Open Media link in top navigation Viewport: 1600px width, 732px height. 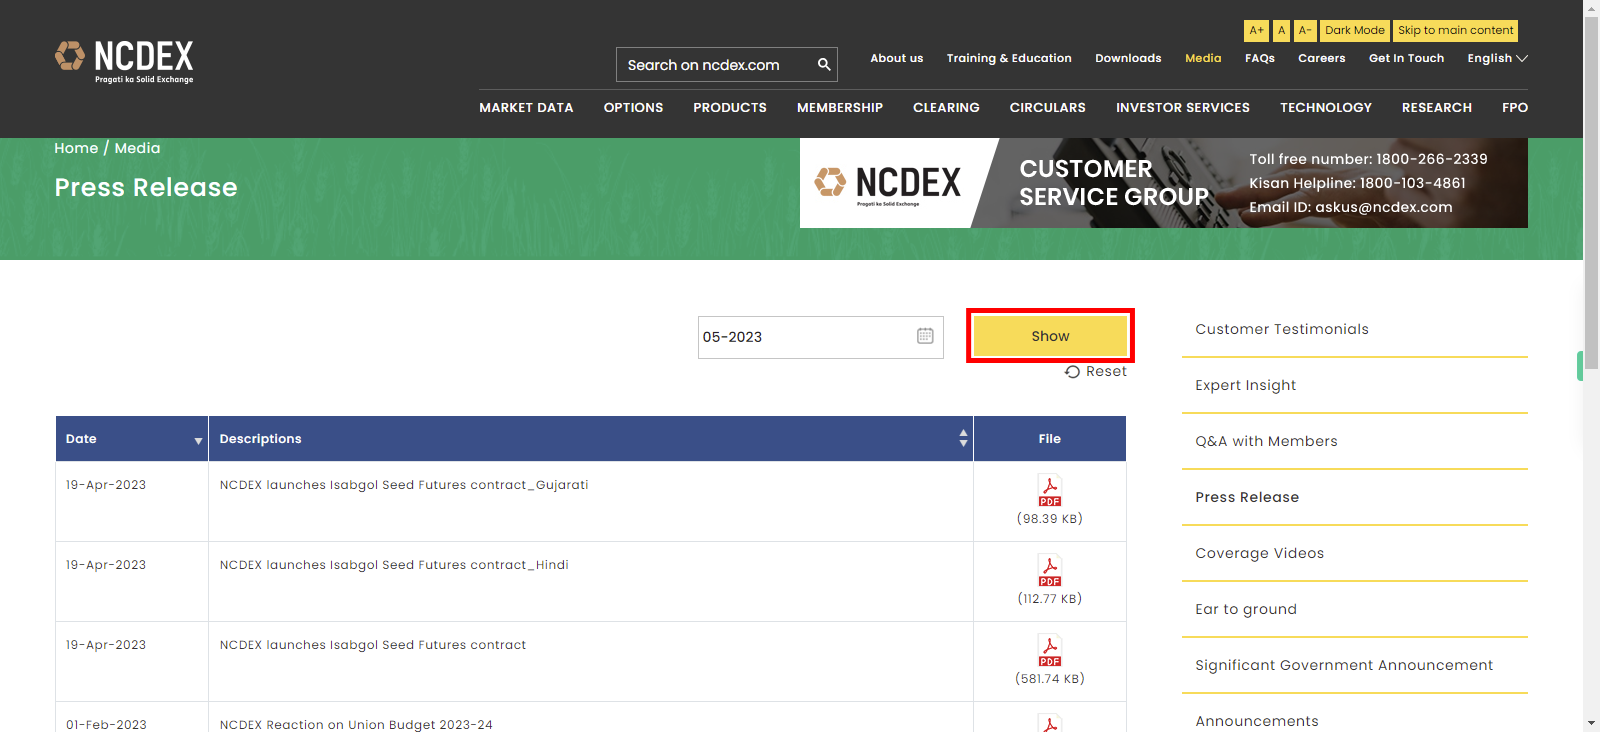pos(1203,58)
